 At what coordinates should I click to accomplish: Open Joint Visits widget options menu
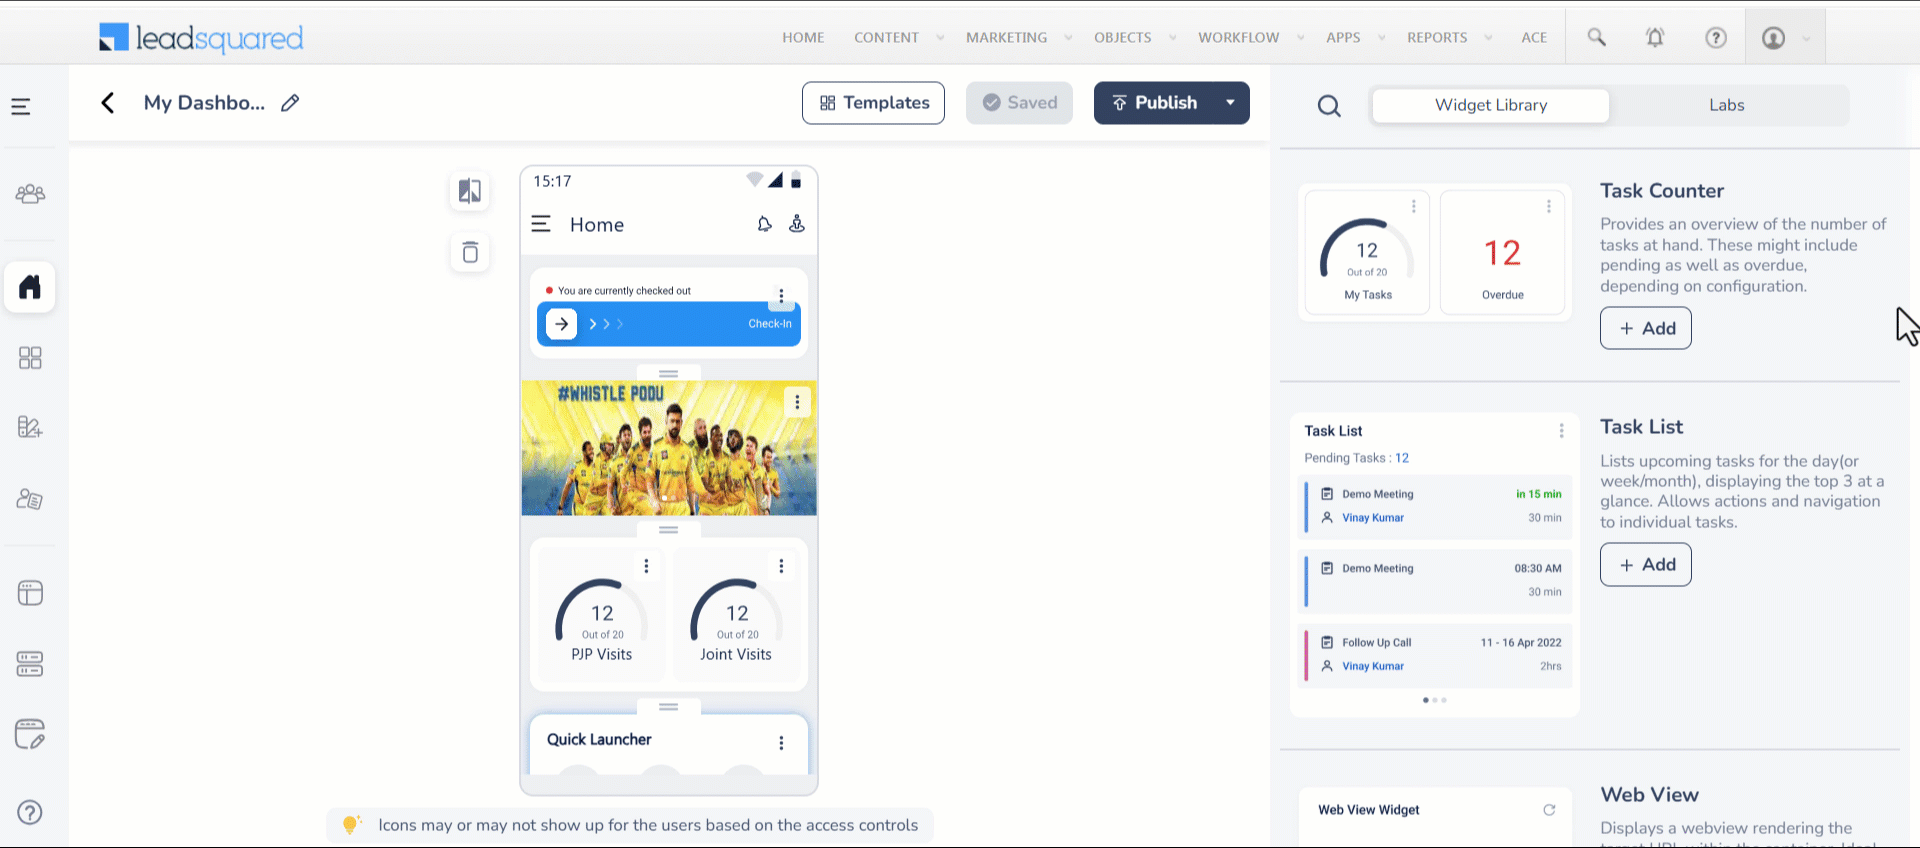point(781,566)
